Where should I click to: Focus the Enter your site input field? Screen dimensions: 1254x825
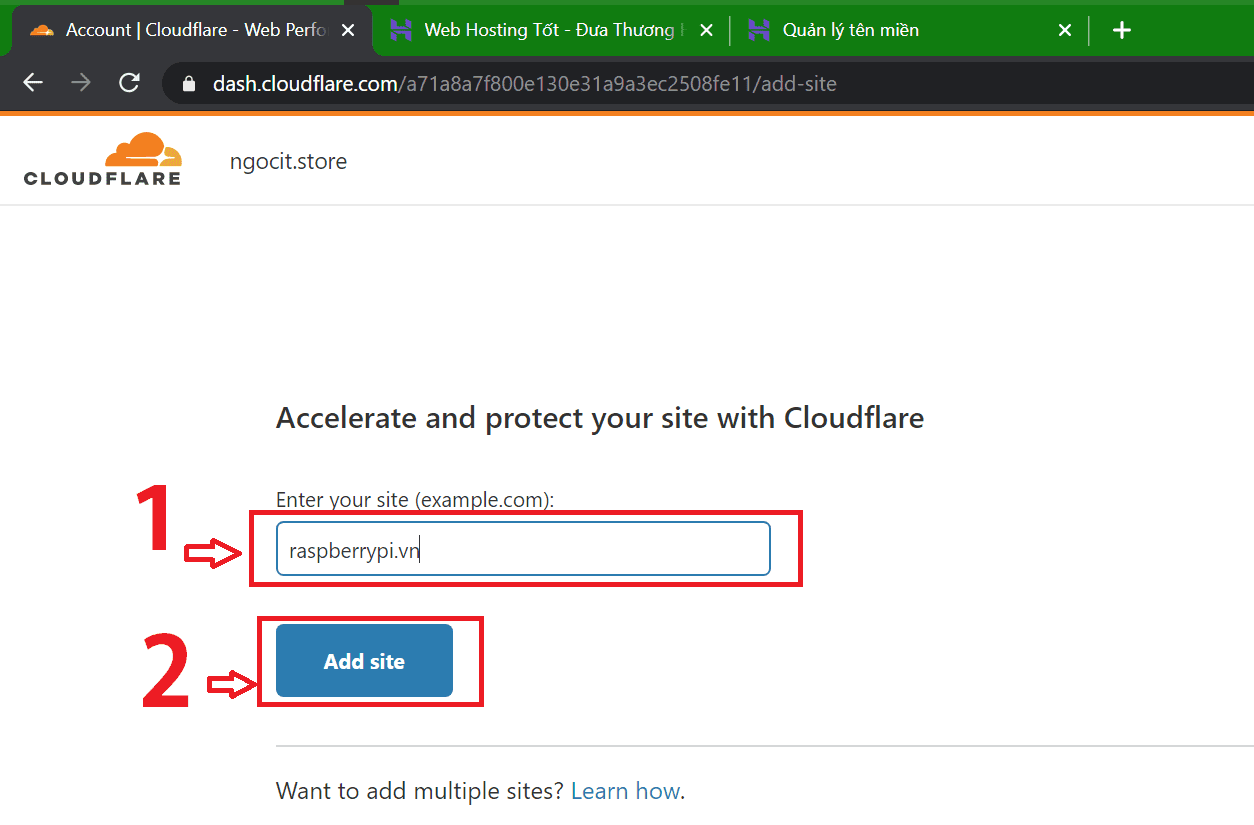pyautogui.click(x=523, y=549)
